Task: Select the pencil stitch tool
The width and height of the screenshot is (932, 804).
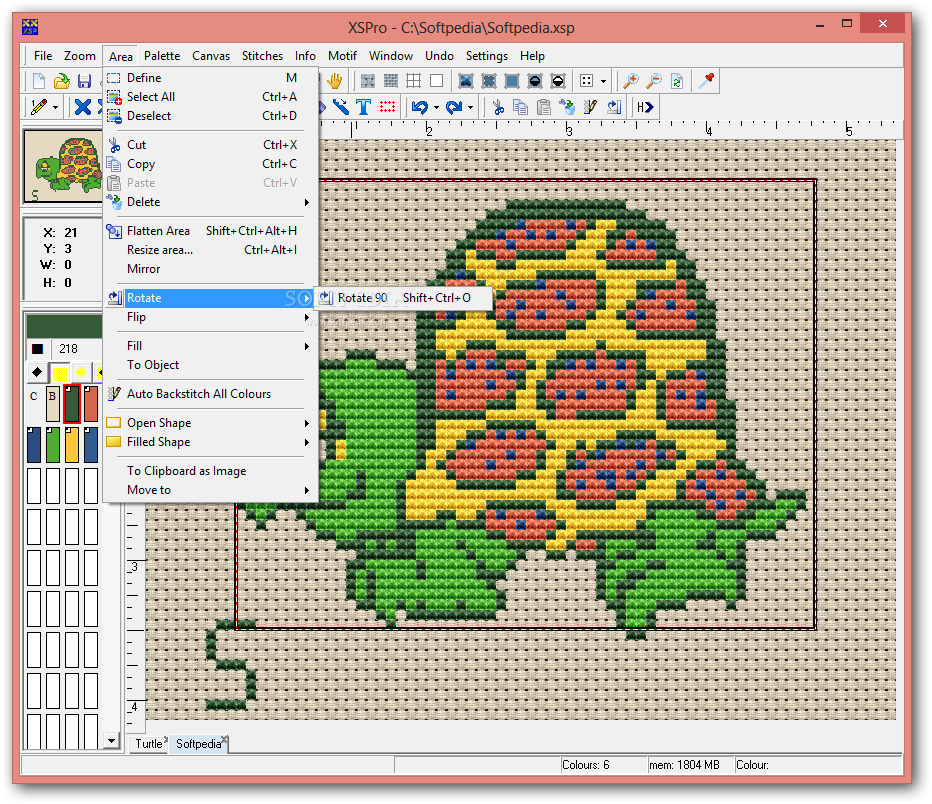Action: point(39,107)
